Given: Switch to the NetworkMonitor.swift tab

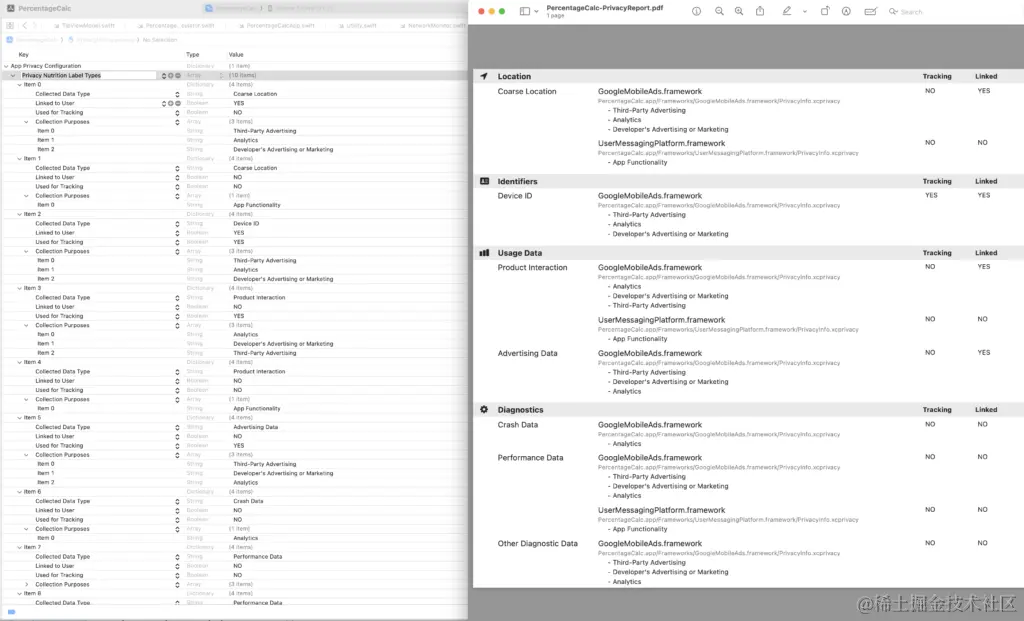Looking at the screenshot, I should 433,25.
